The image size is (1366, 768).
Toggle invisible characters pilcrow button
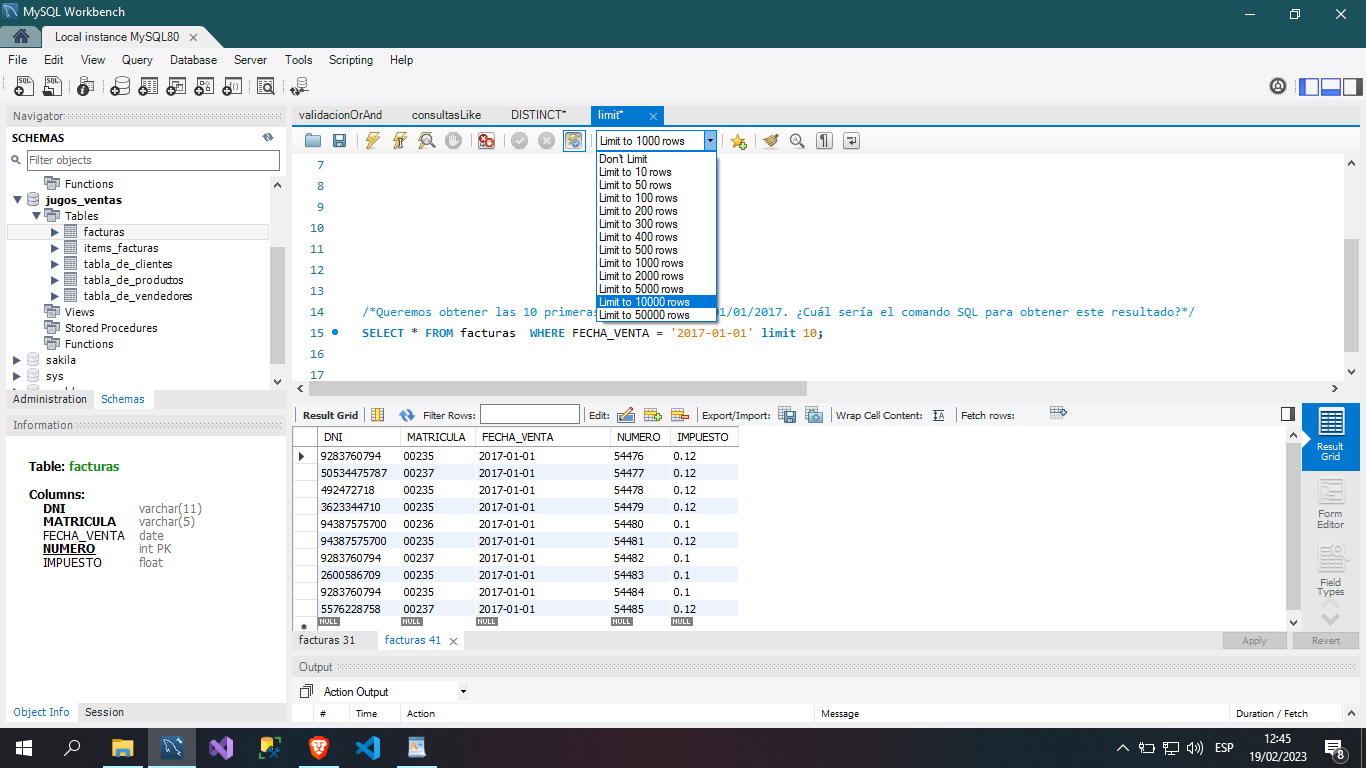pos(824,141)
